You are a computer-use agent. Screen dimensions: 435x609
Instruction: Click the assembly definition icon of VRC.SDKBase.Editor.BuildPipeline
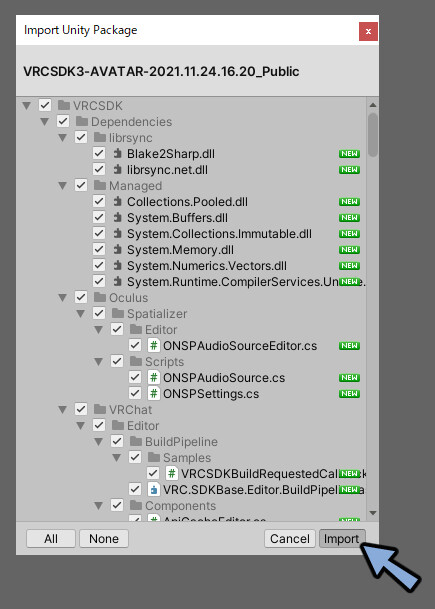tap(154, 489)
